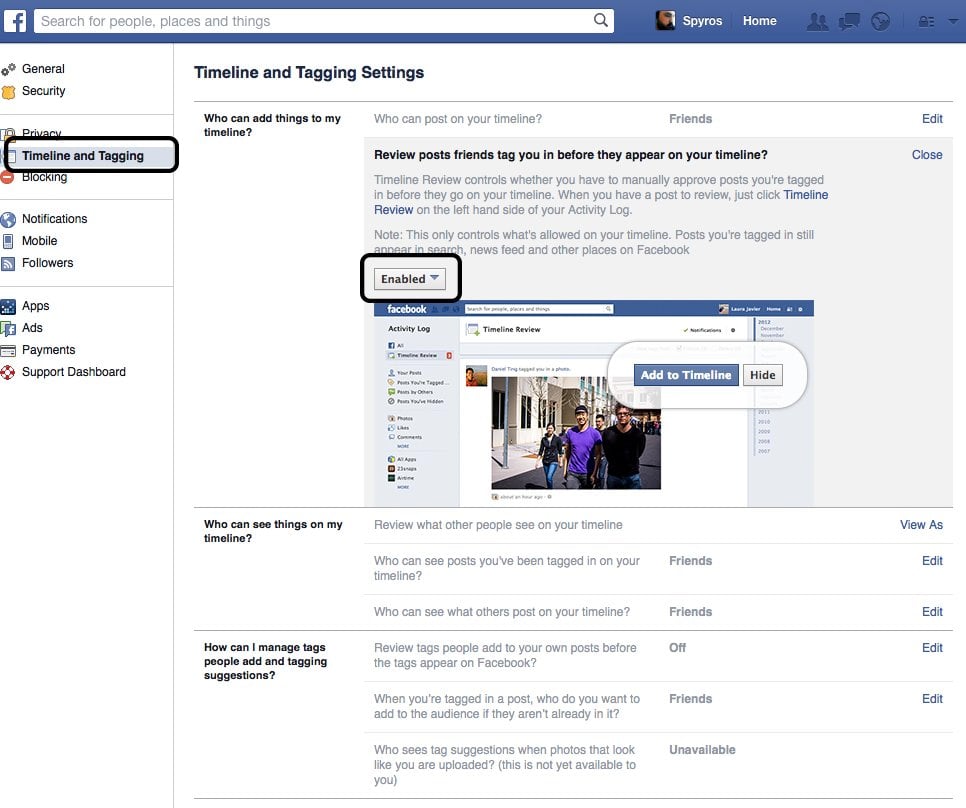Expand the account menu arrow in the top bar
966x808 pixels.
coord(952,21)
